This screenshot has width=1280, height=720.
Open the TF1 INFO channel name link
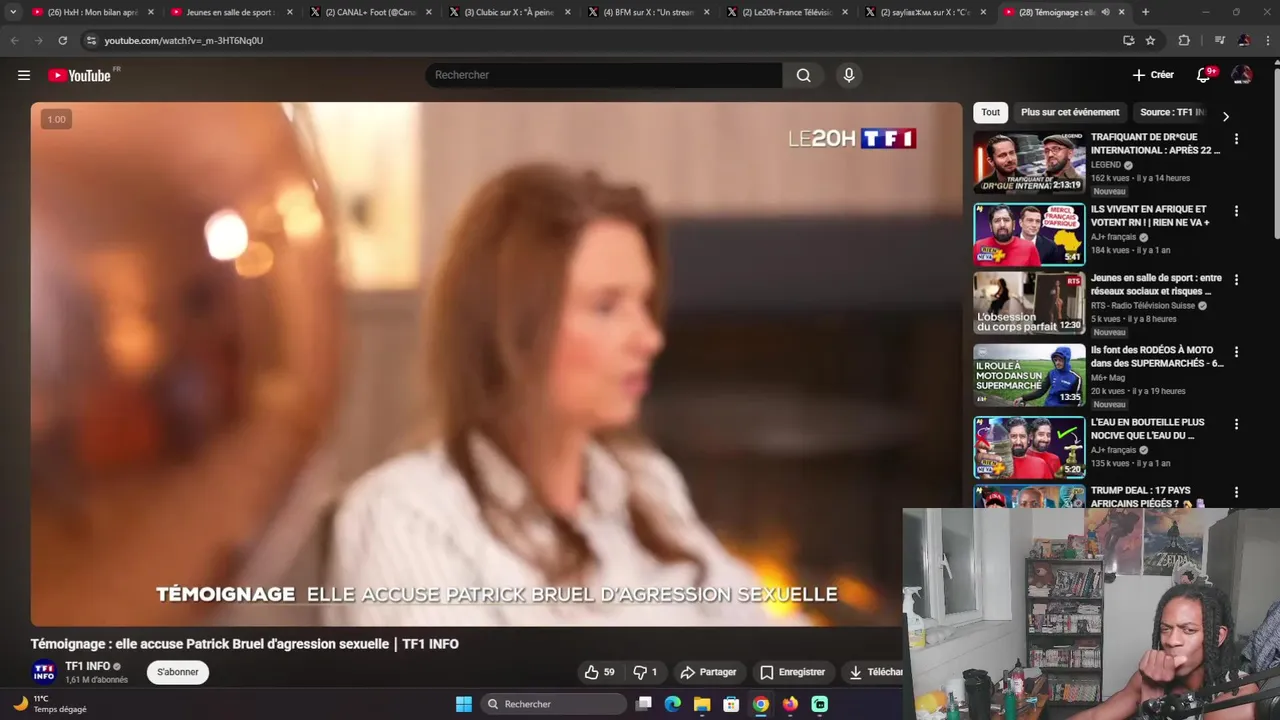point(88,666)
